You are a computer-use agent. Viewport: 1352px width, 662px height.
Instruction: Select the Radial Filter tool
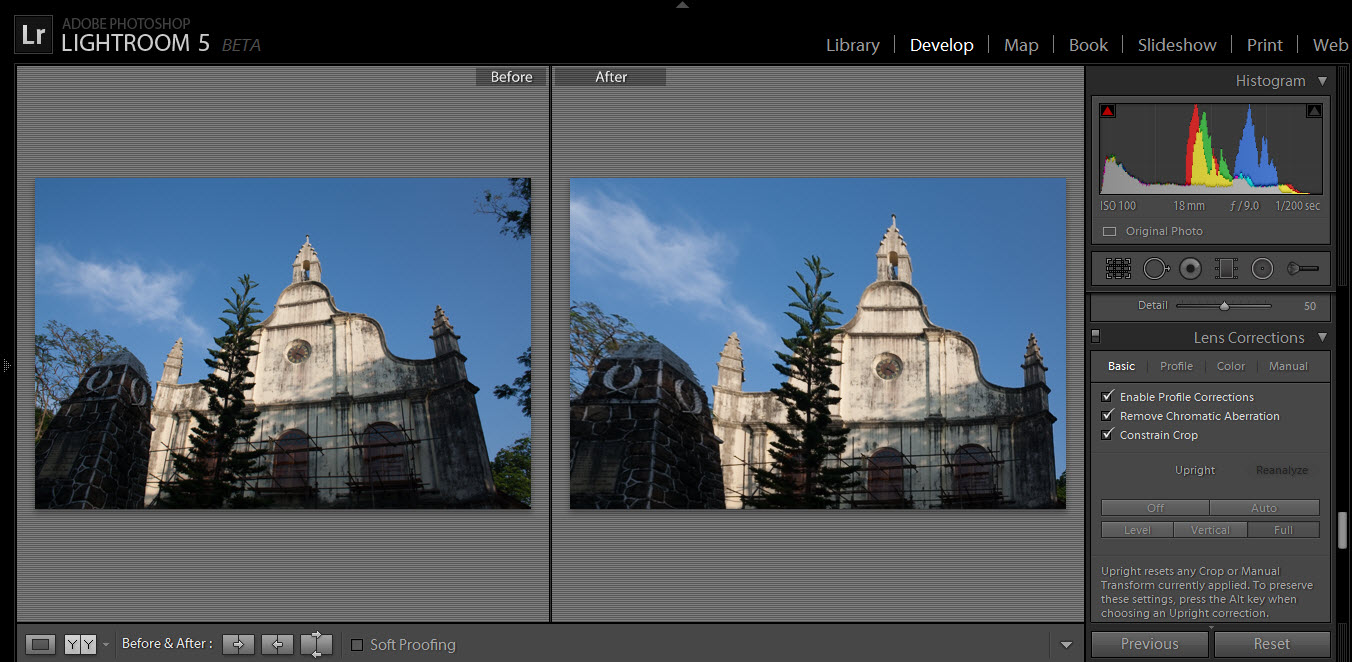[x=1262, y=268]
